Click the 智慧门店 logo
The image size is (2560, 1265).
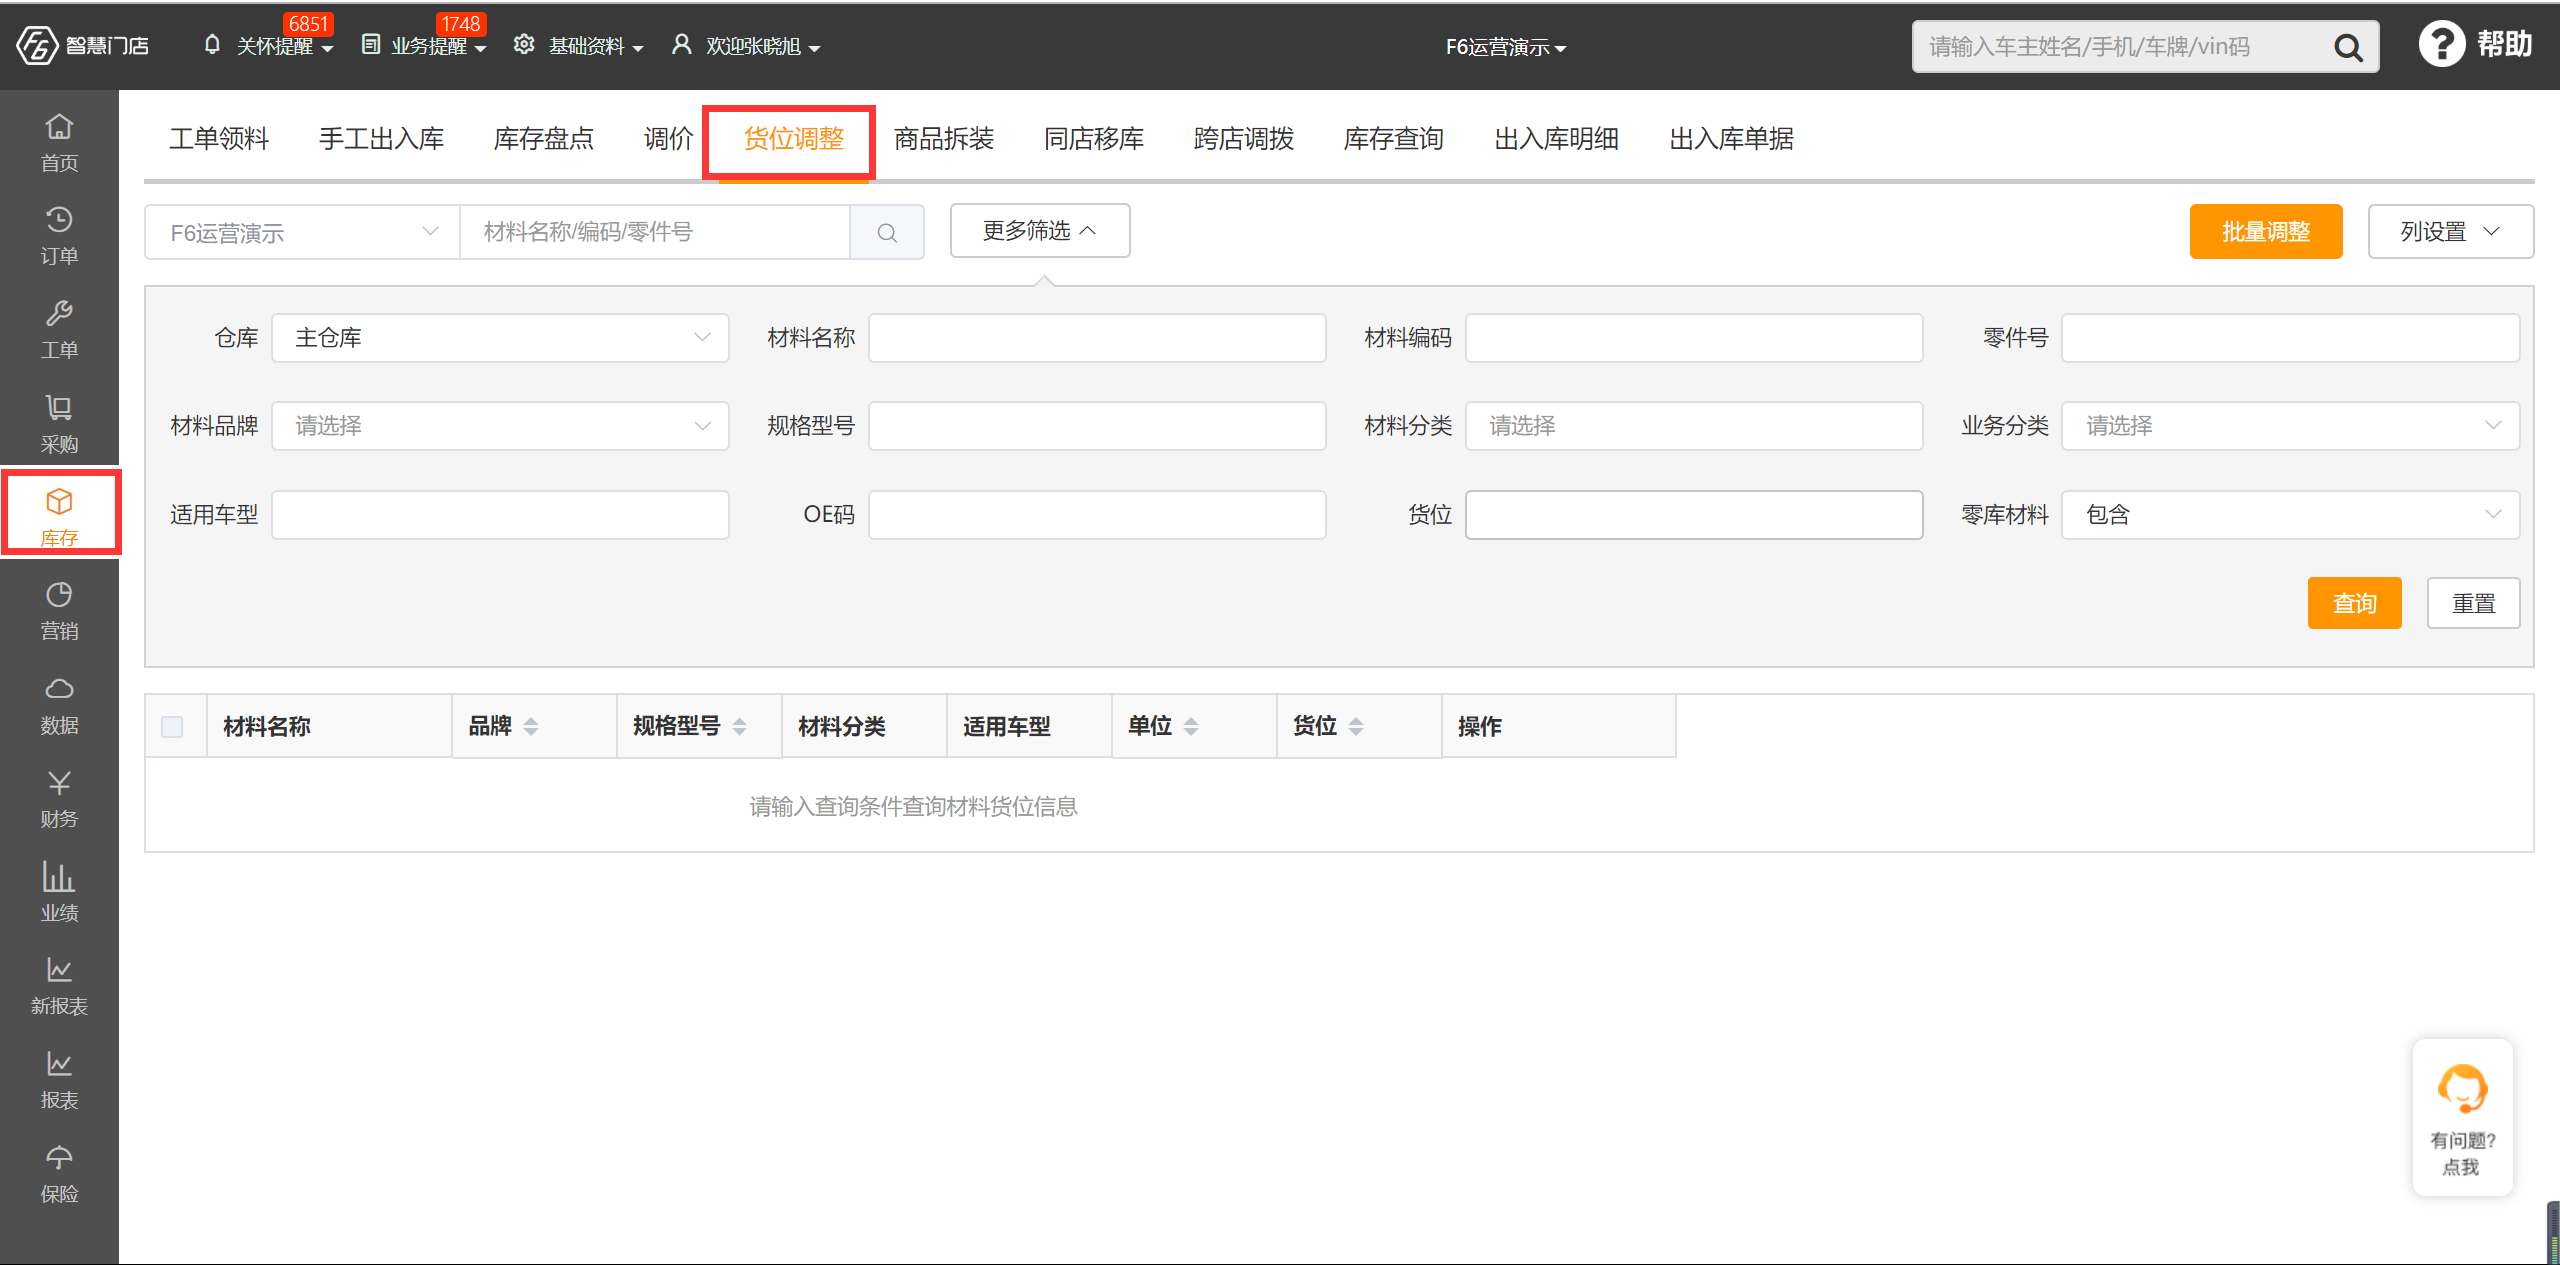click(84, 46)
